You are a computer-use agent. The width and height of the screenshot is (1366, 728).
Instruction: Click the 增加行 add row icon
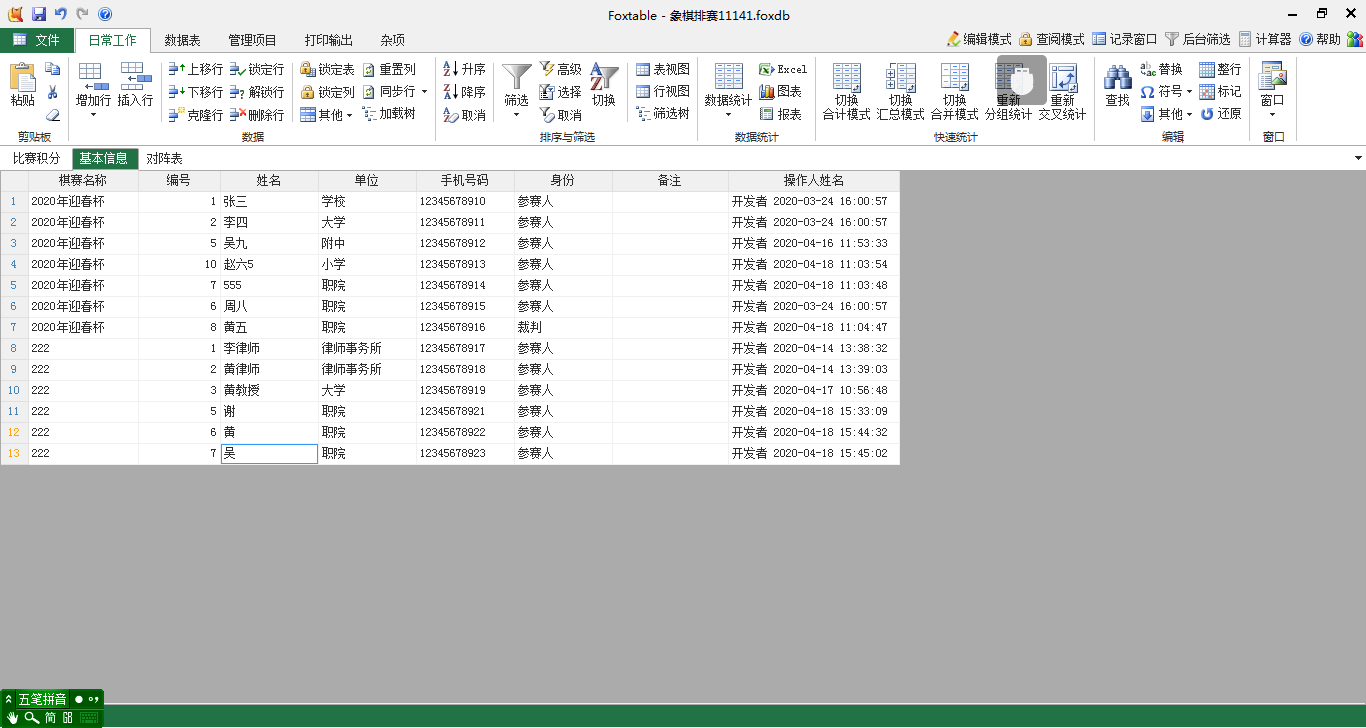tap(93, 78)
